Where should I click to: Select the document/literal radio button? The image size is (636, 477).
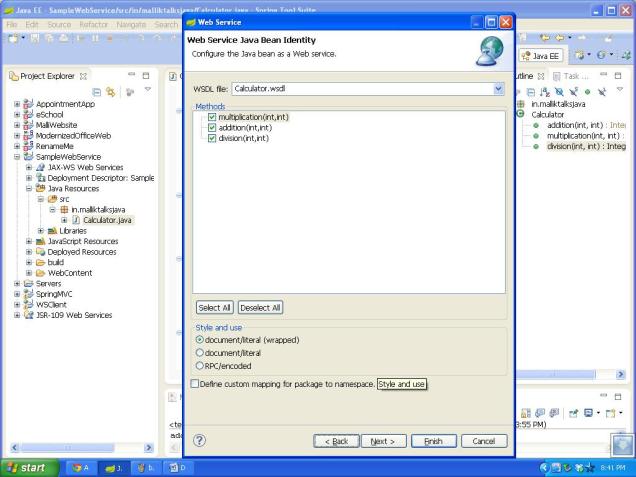(x=200, y=353)
